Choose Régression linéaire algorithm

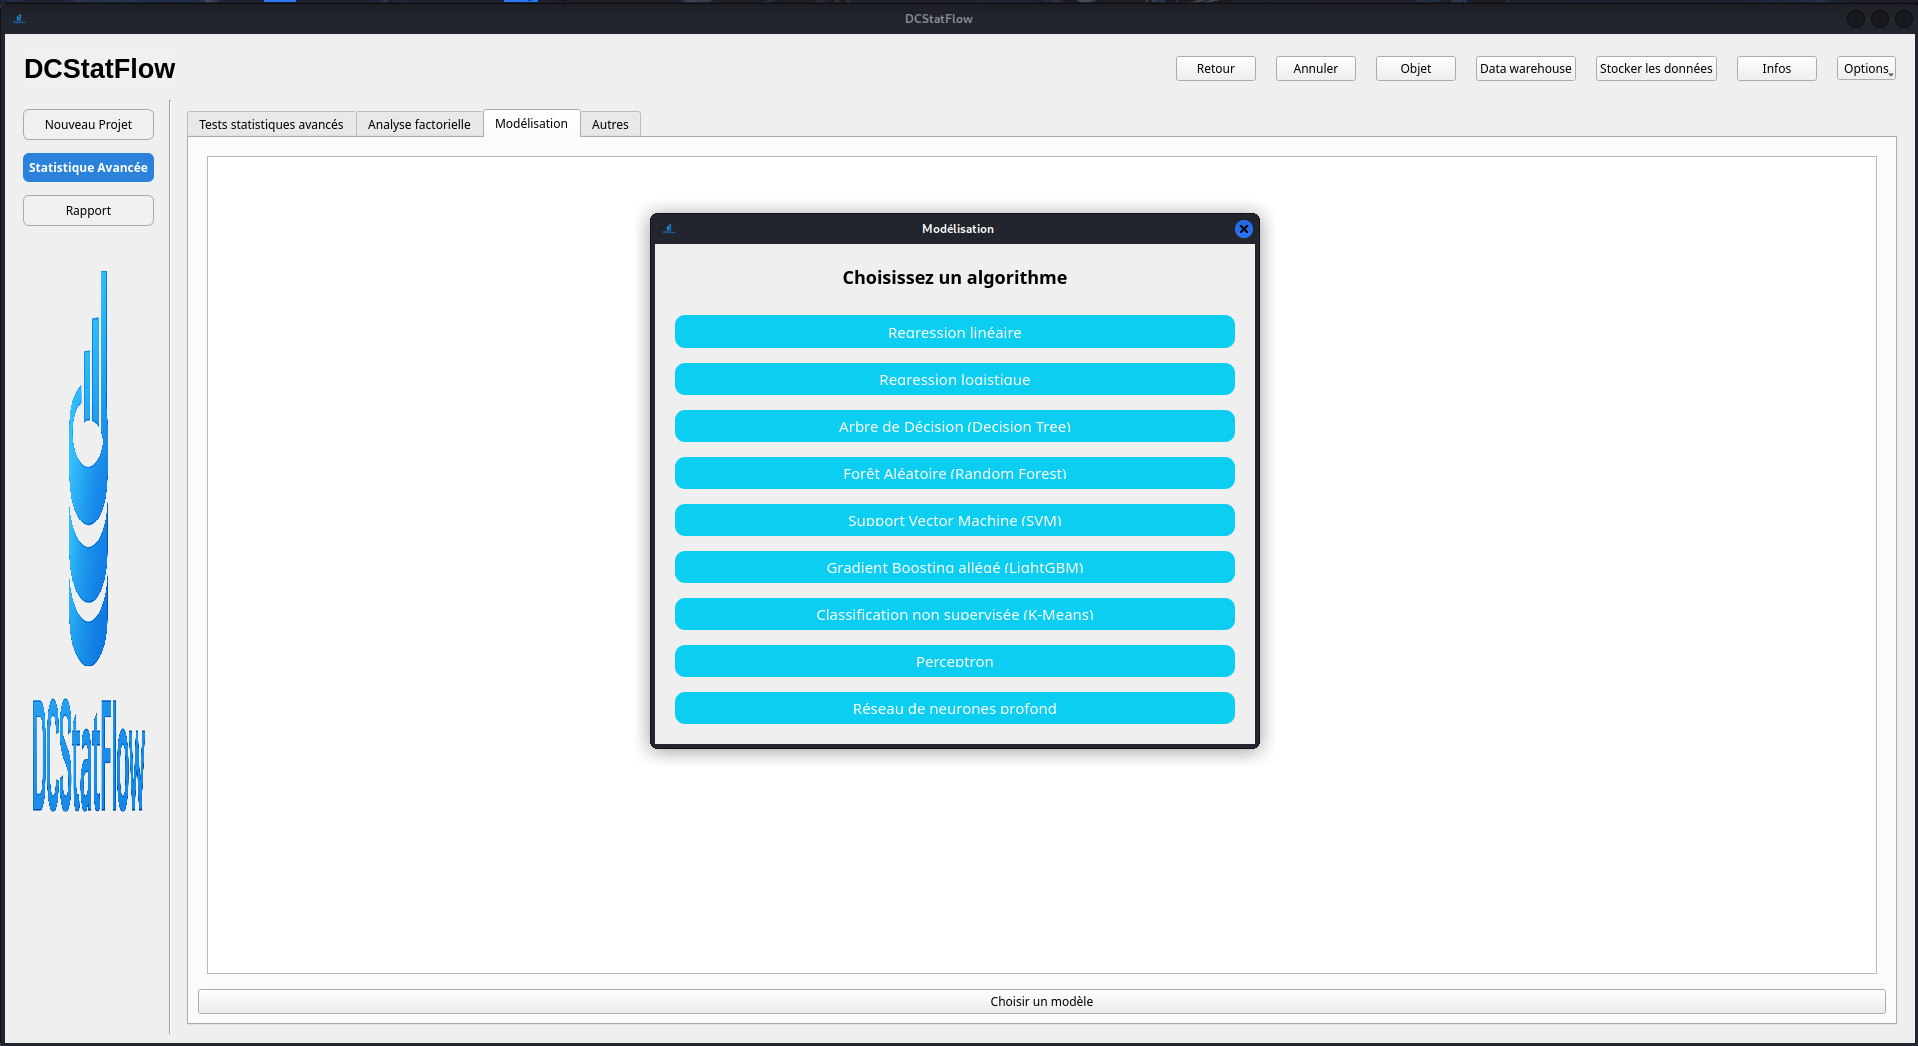954,332
